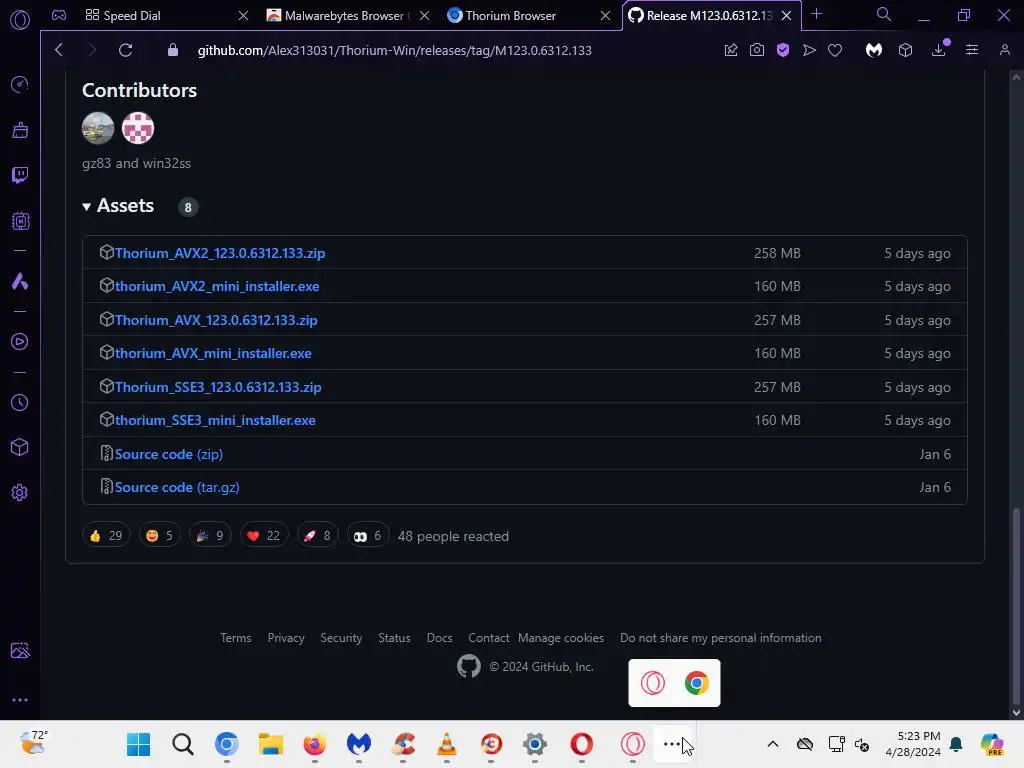
Task: Download Source code (zip)
Action: click(168, 455)
